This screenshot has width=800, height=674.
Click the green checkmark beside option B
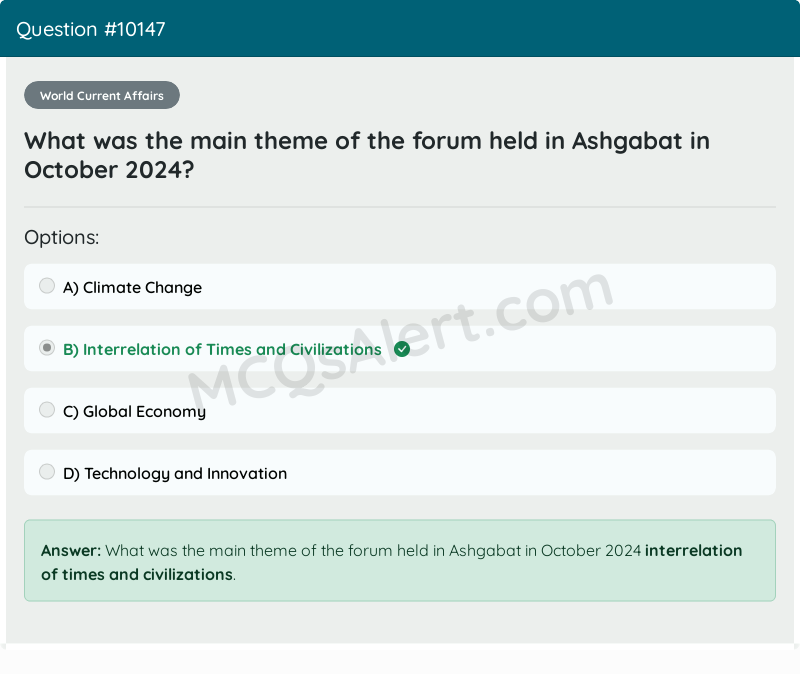(x=402, y=349)
